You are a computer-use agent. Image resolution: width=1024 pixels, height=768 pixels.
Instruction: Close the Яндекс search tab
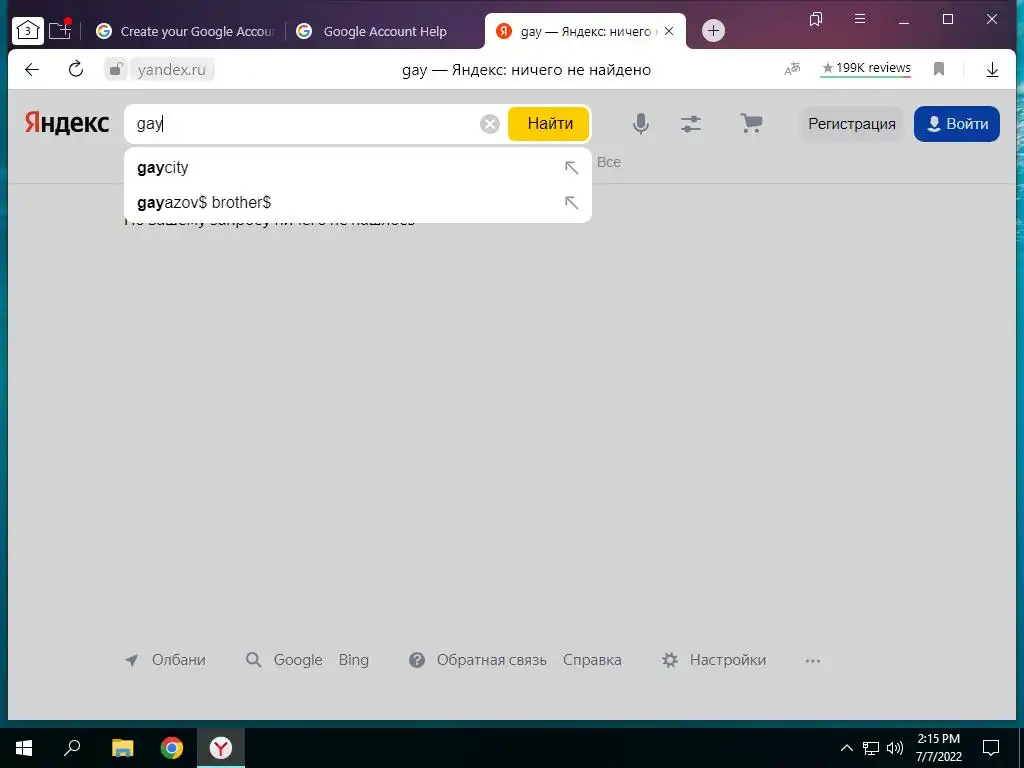(669, 31)
